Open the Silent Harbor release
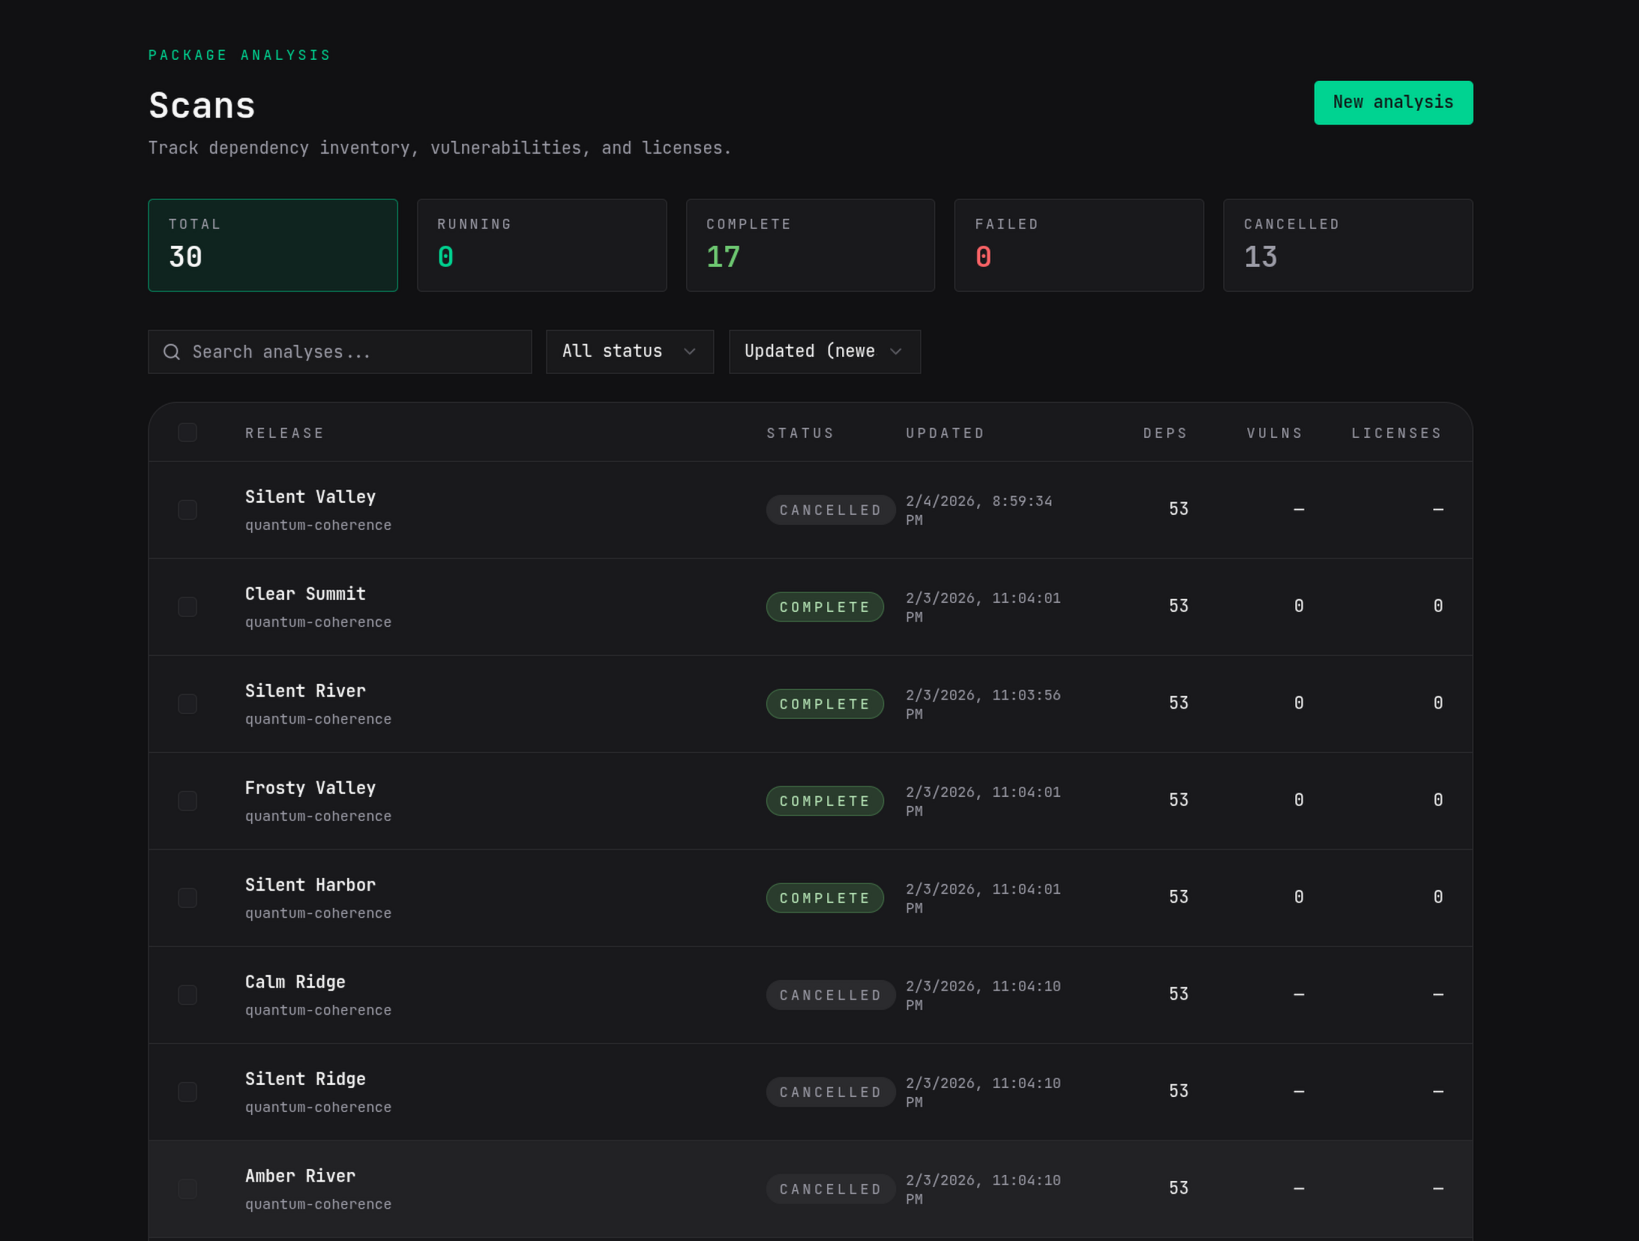 pos(310,885)
